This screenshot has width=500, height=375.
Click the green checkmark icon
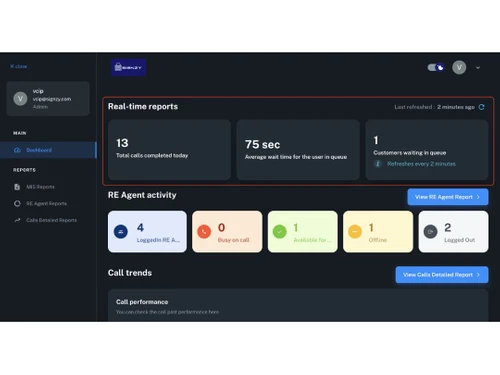pyautogui.click(x=280, y=231)
